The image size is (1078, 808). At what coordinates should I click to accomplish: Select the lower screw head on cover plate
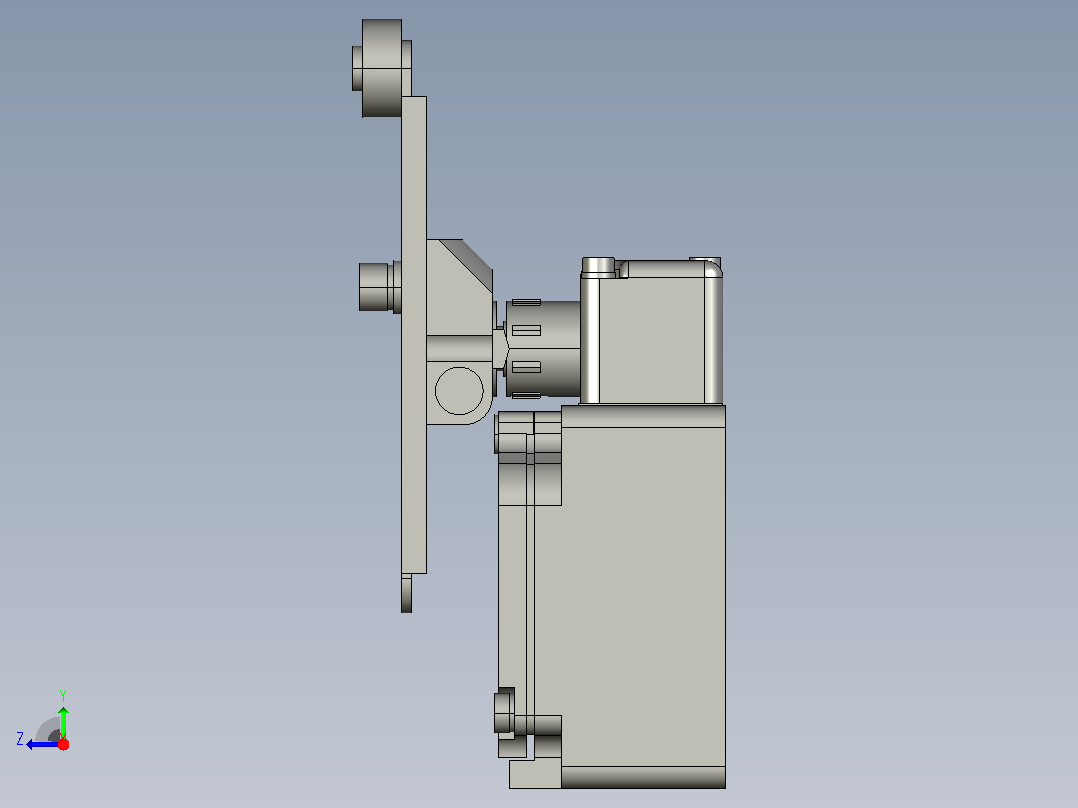[504, 712]
